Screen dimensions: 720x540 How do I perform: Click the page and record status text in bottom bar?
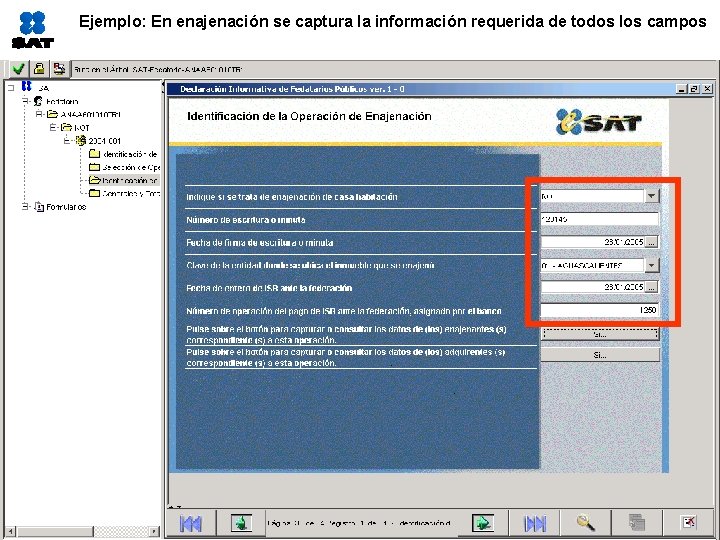[359, 523]
